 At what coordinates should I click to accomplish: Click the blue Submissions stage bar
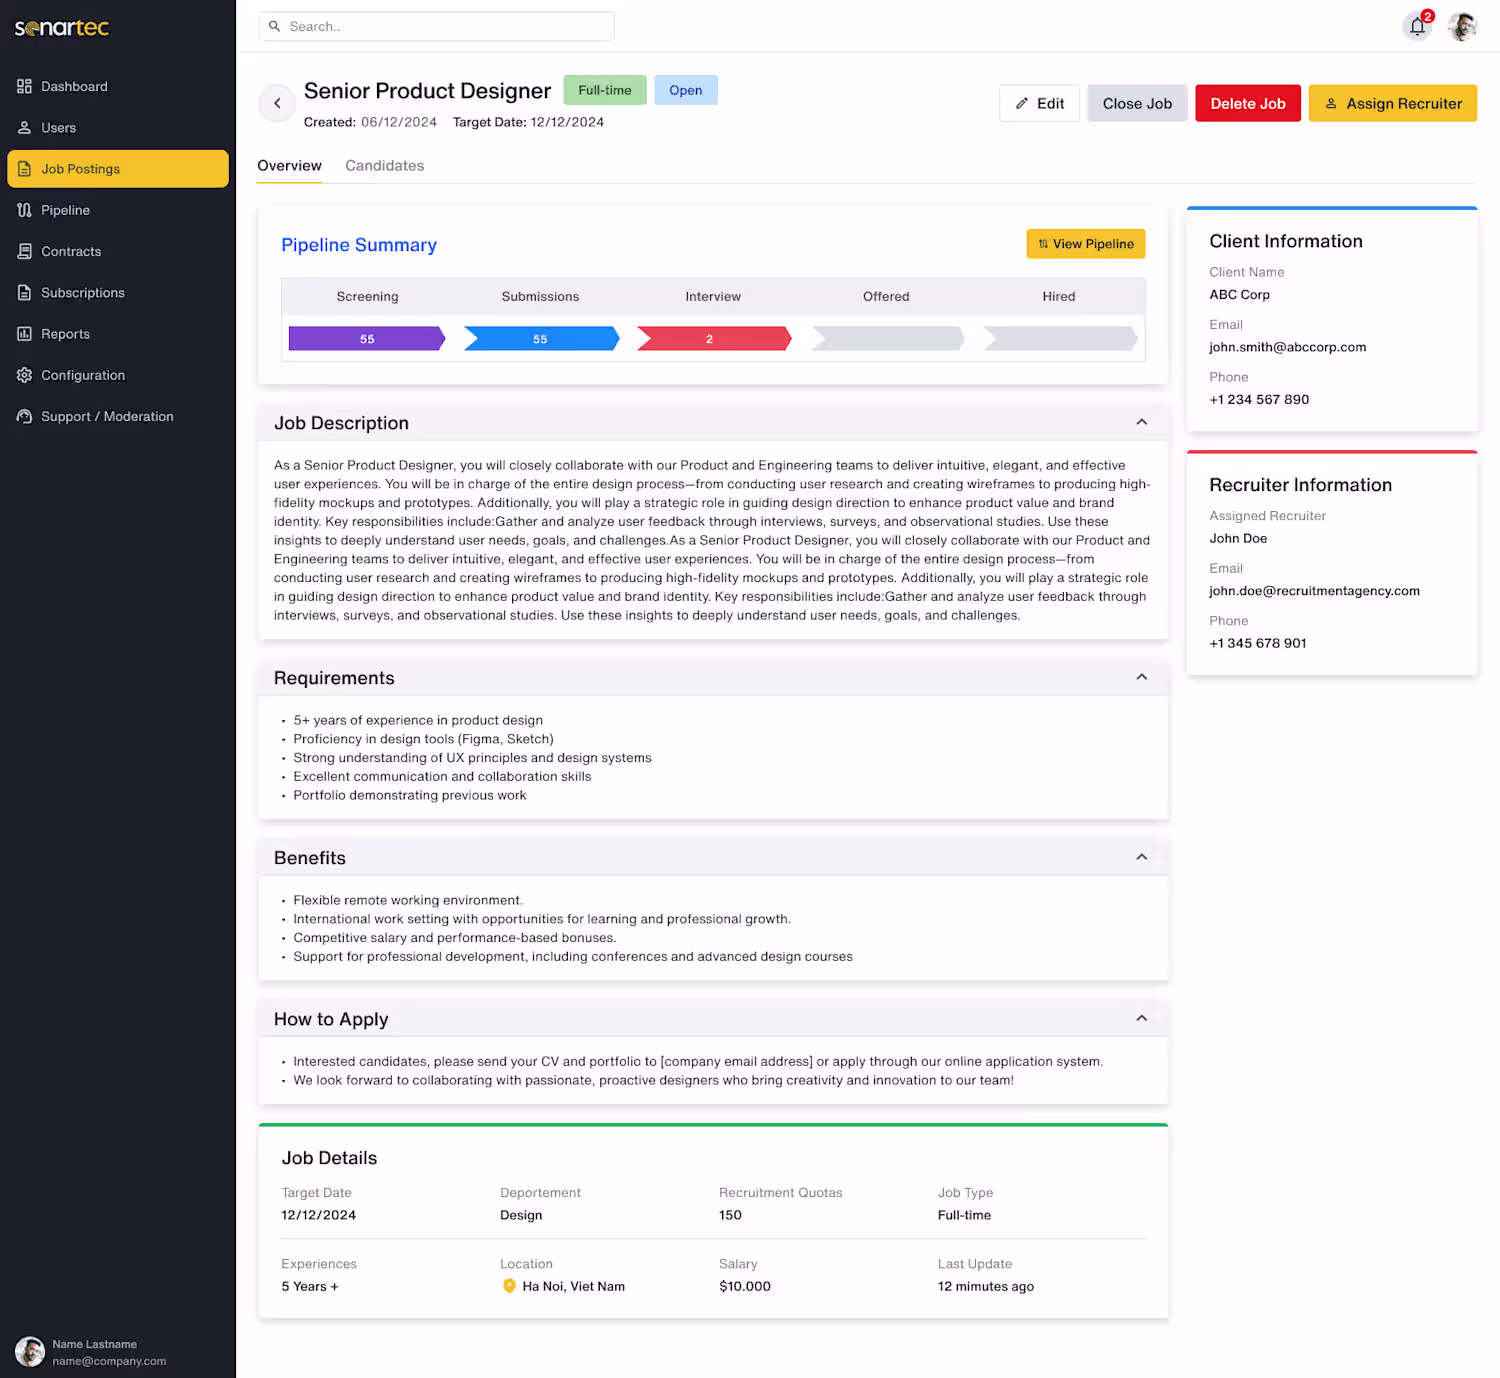[541, 339]
